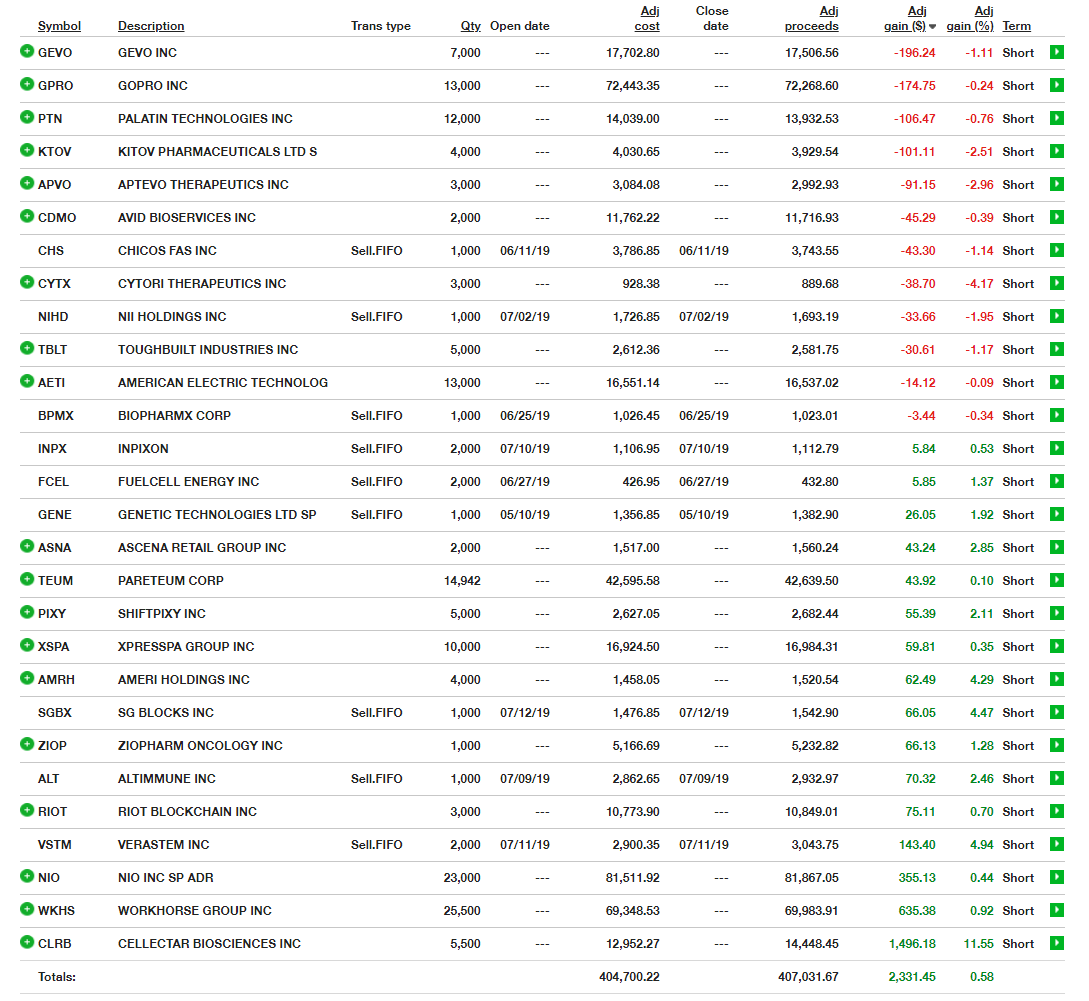Expand the PTN row plus icon
This screenshot has height=1001, width=1089.
[x=27, y=117]
